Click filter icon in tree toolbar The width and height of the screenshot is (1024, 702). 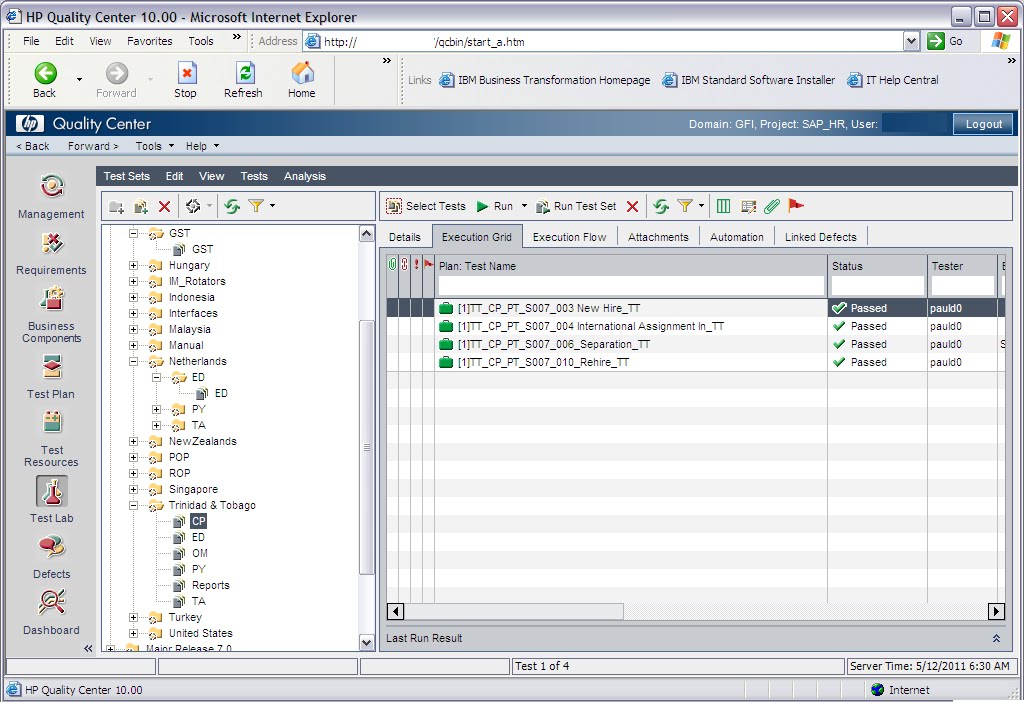[256, 206]
